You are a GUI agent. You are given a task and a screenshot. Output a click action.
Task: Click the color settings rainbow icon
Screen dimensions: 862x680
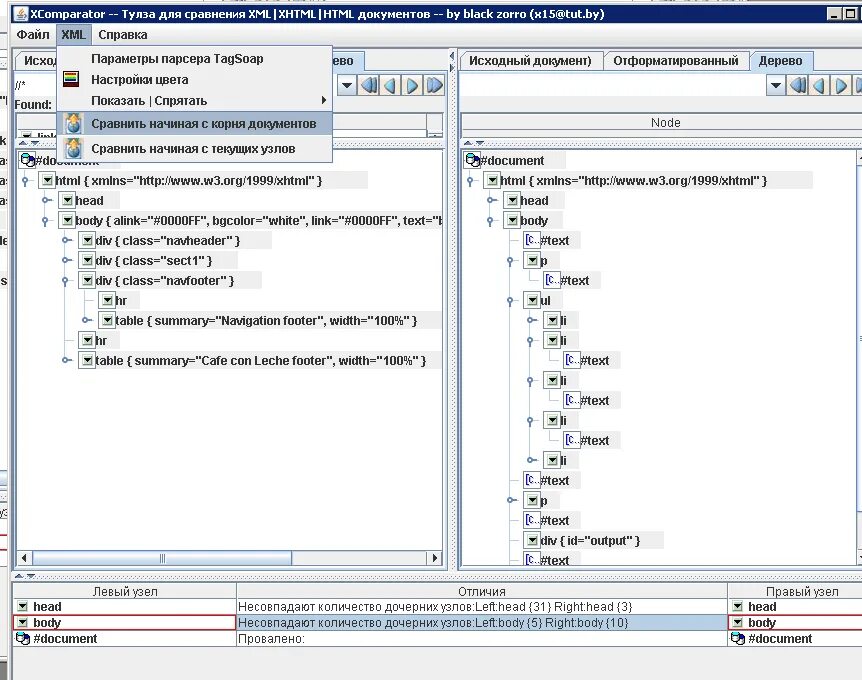(71, 79)
